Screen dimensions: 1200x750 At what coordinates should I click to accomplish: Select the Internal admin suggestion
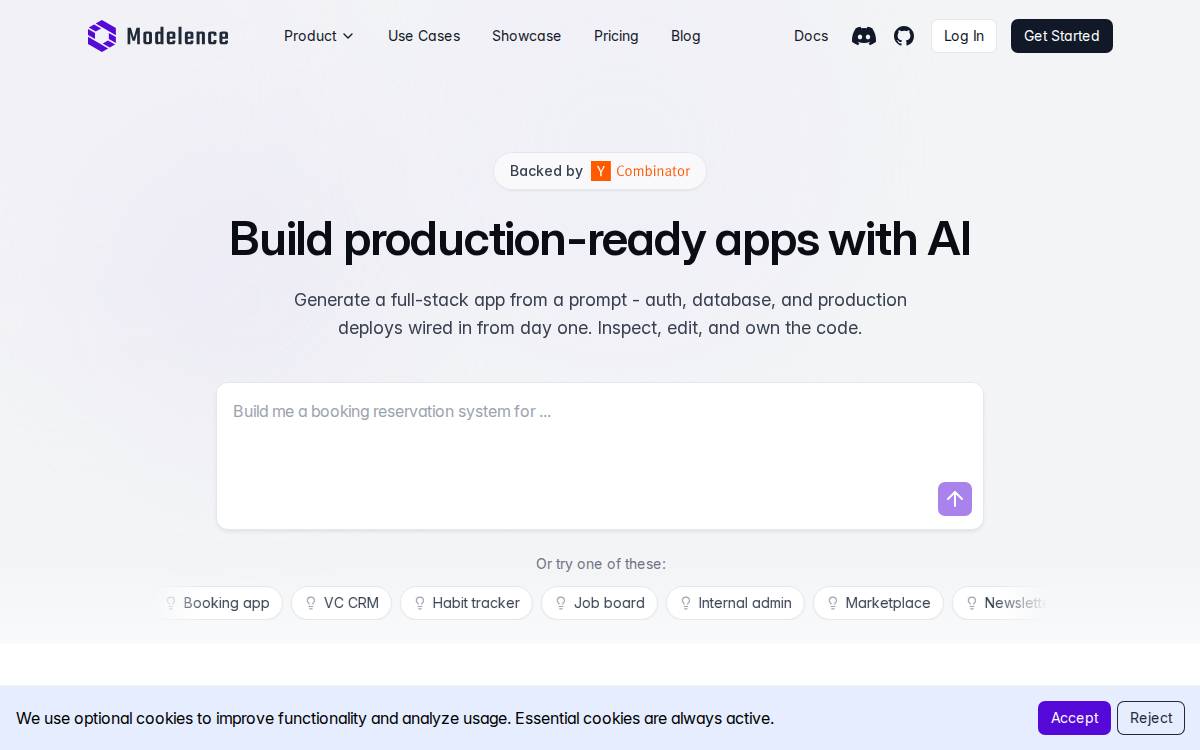click(x=735, y=603)
